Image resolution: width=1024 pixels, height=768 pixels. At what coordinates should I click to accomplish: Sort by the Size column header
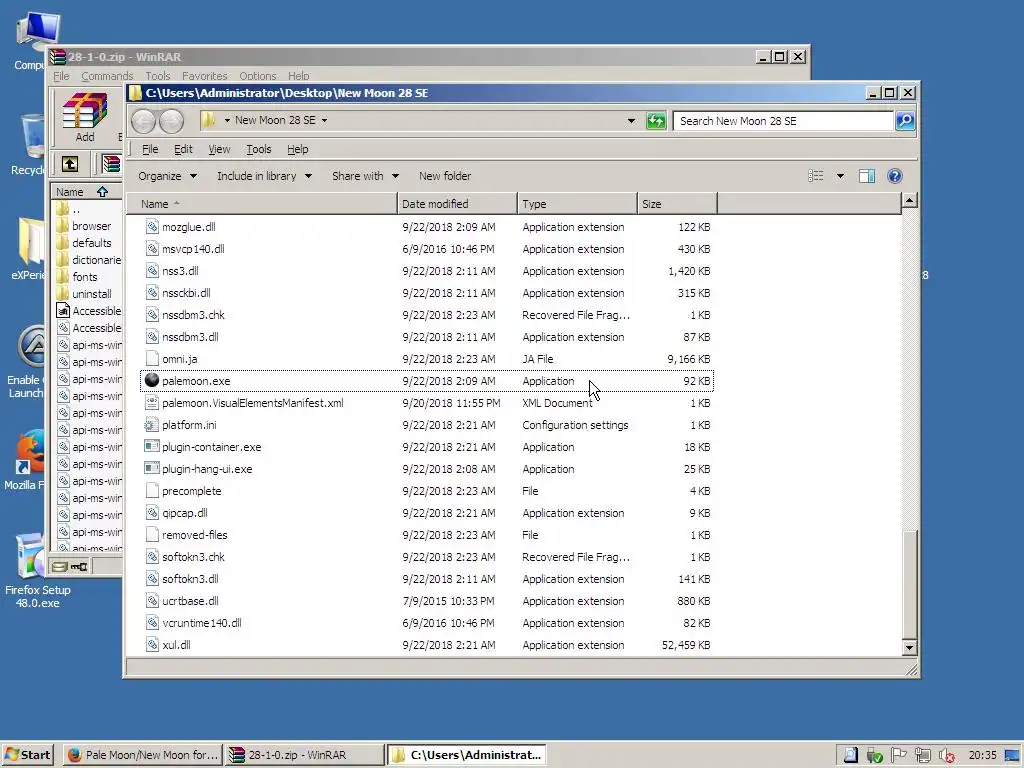[677, 204]
